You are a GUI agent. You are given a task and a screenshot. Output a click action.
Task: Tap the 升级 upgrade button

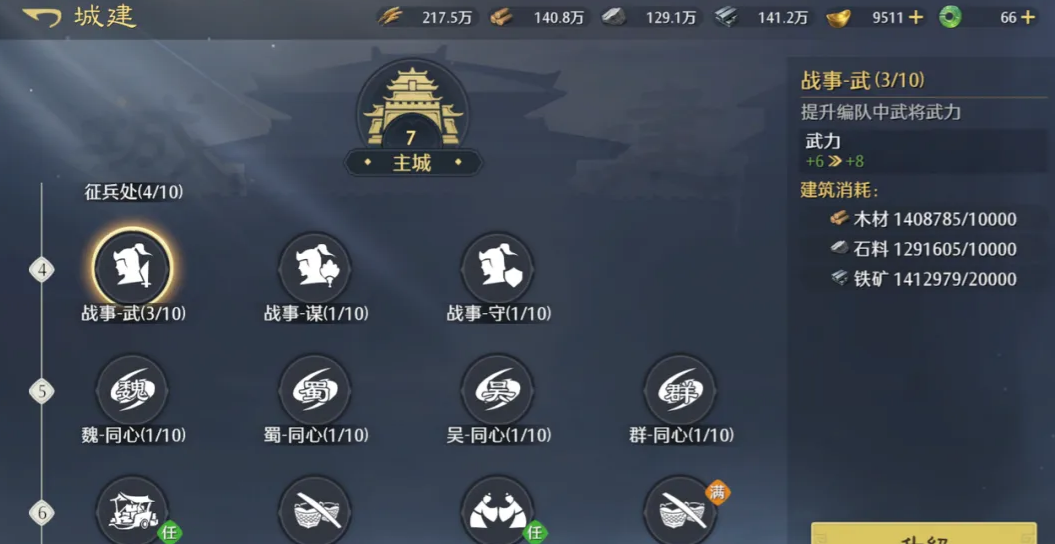[924, 533]
